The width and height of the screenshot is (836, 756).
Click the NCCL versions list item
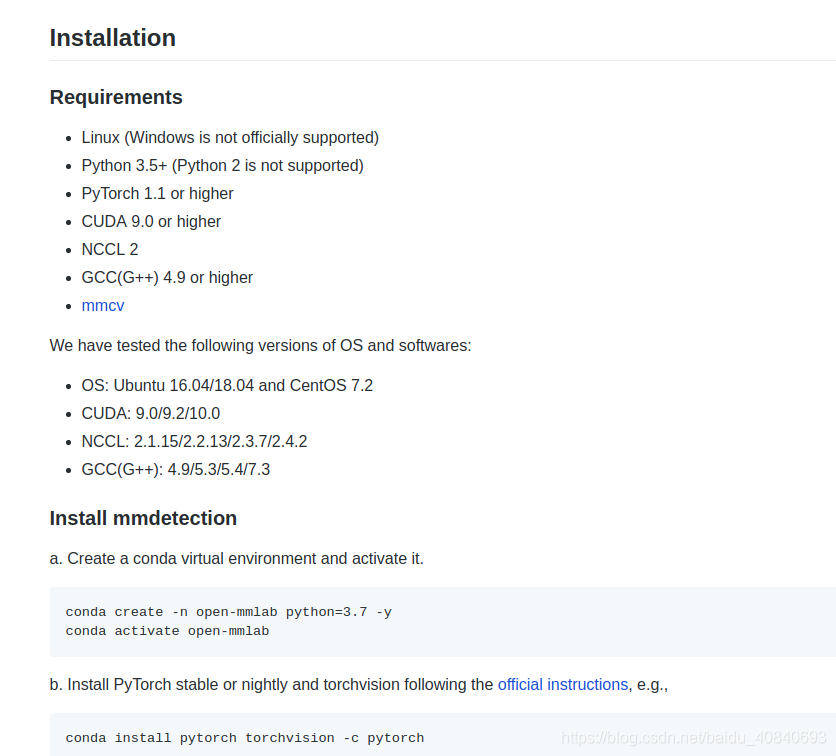[194, 441]
